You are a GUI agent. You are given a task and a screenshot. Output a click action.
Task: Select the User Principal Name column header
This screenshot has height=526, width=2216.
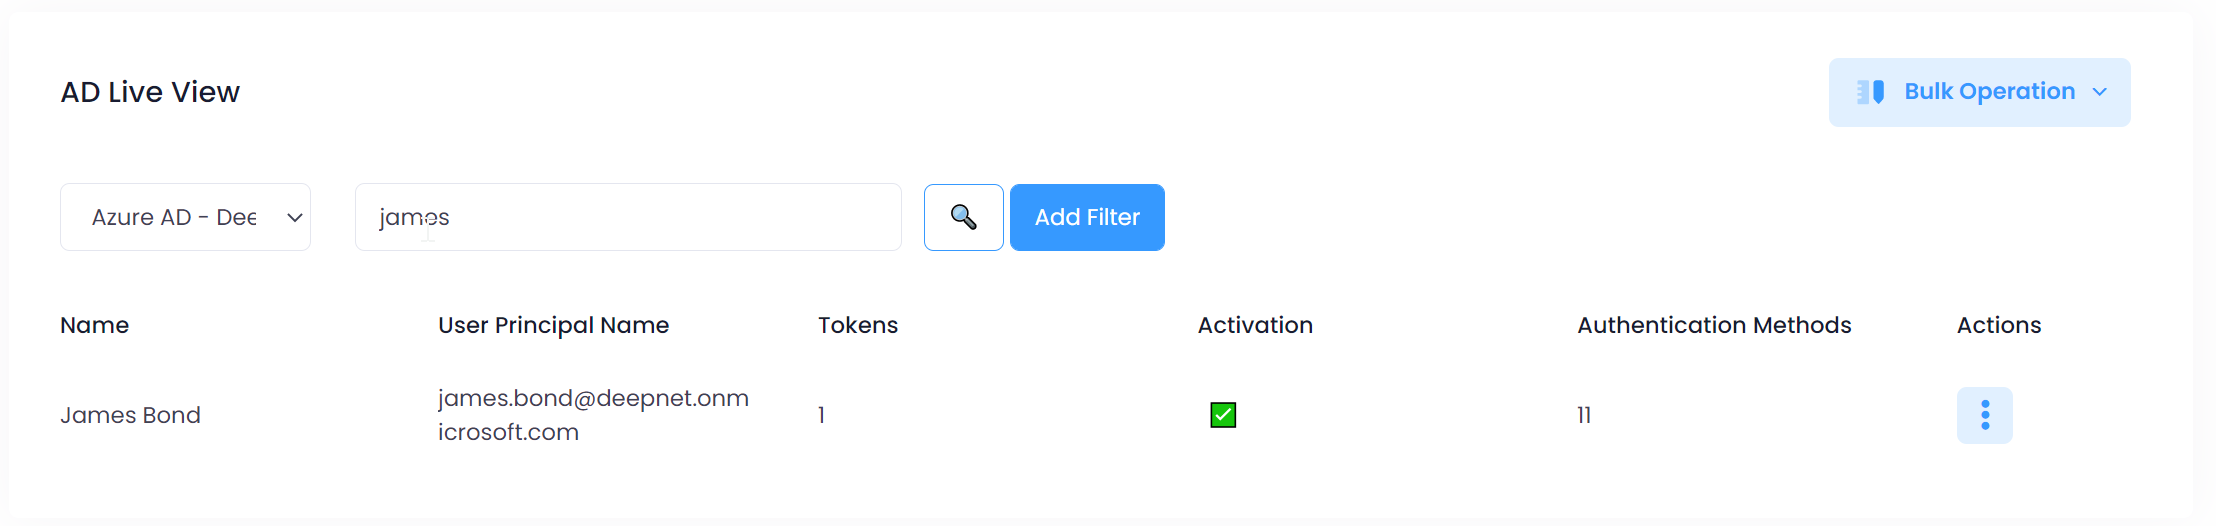[x=553, y=325]
